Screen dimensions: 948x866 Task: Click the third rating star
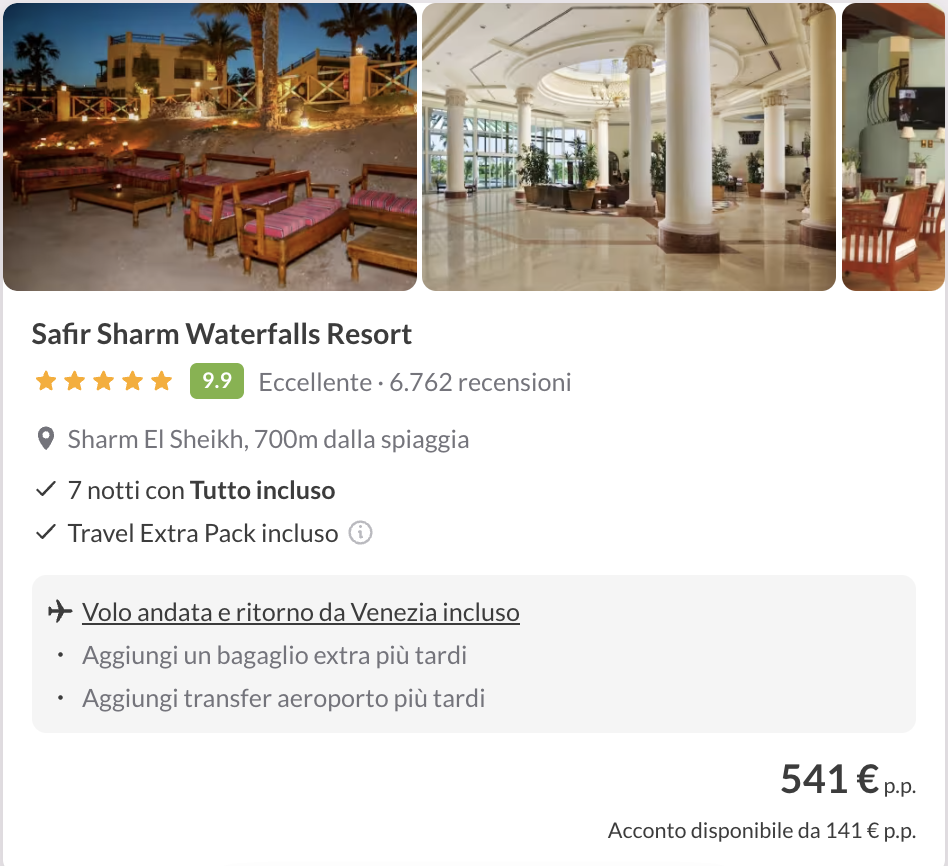103,381
